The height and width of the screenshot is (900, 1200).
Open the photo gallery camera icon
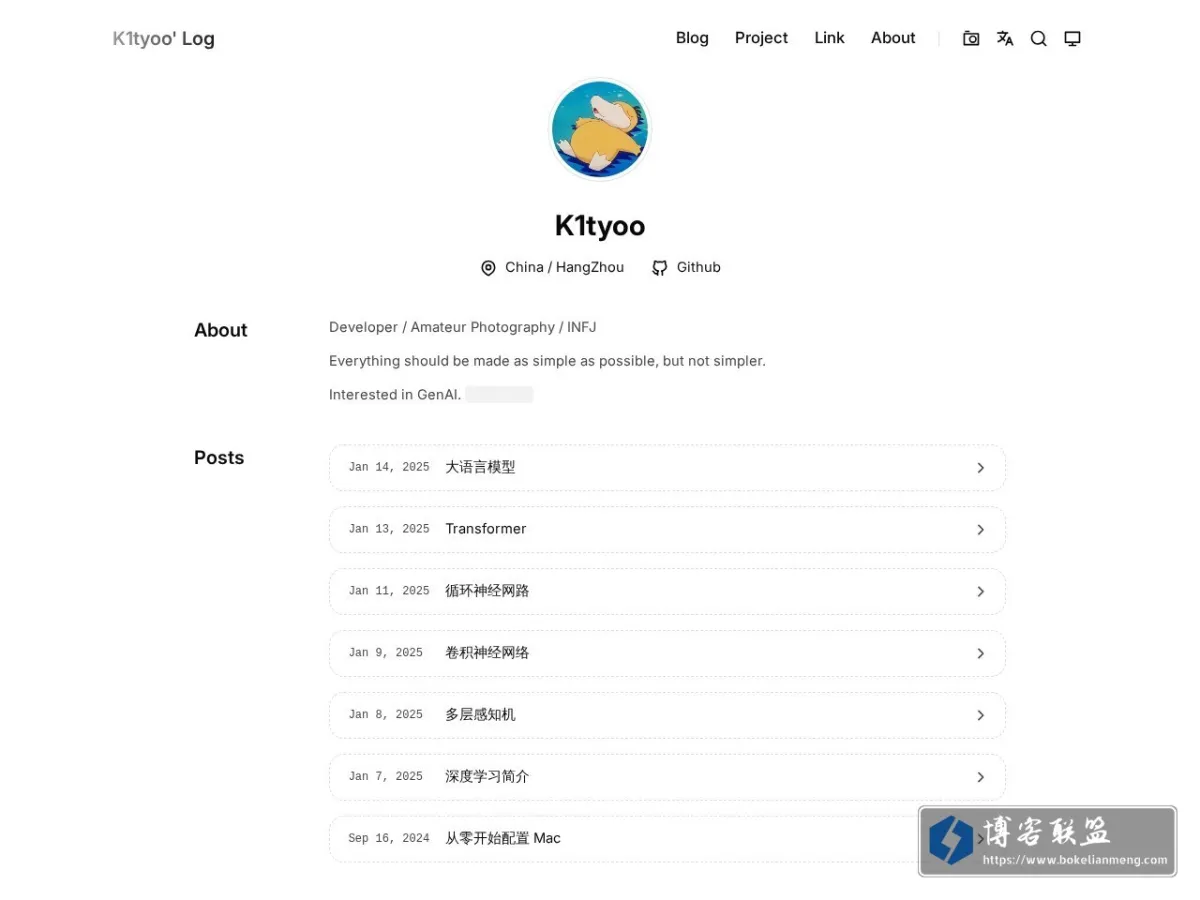pos(971,39)
